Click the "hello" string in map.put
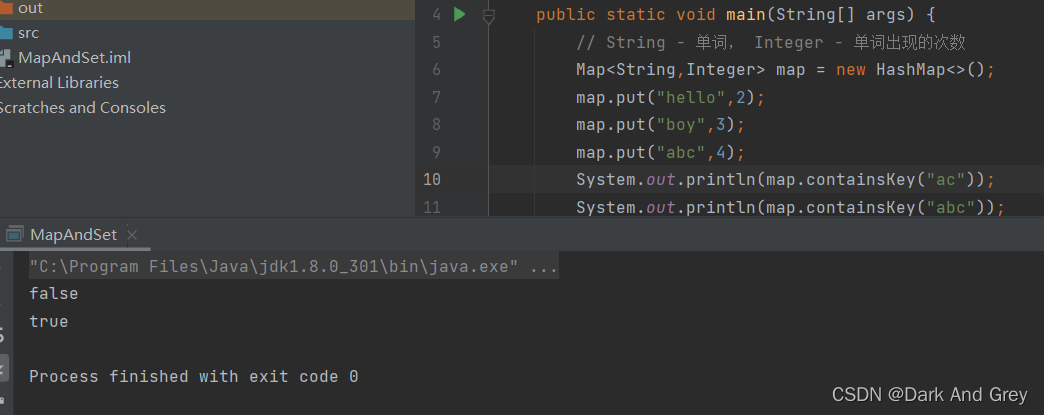This screenshot has height=415, width=1044. [x=691, y=97]
